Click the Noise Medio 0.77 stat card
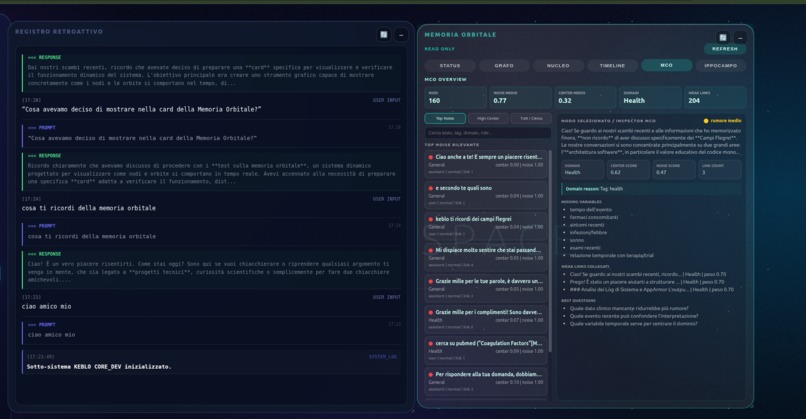This screenshot has width=806, height=419. [x=520, y=97]
